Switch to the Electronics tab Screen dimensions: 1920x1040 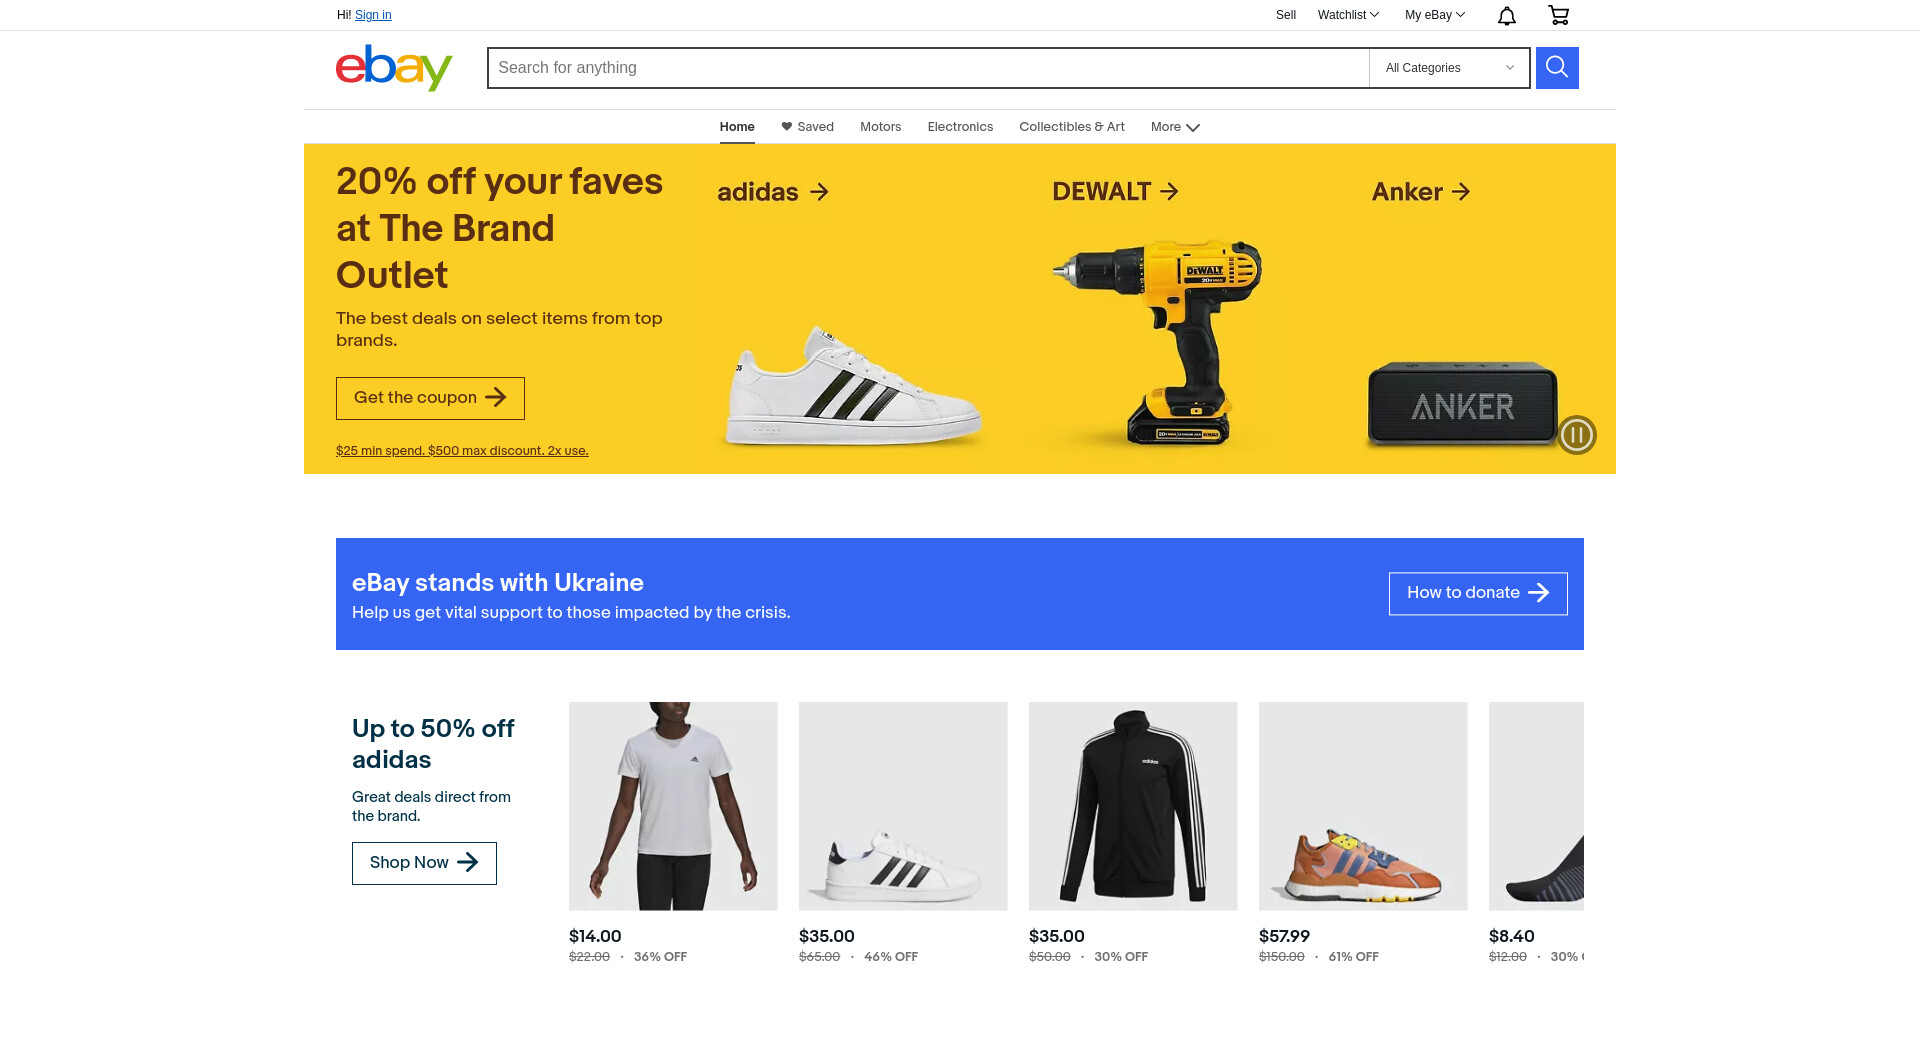tap(960, 127)
